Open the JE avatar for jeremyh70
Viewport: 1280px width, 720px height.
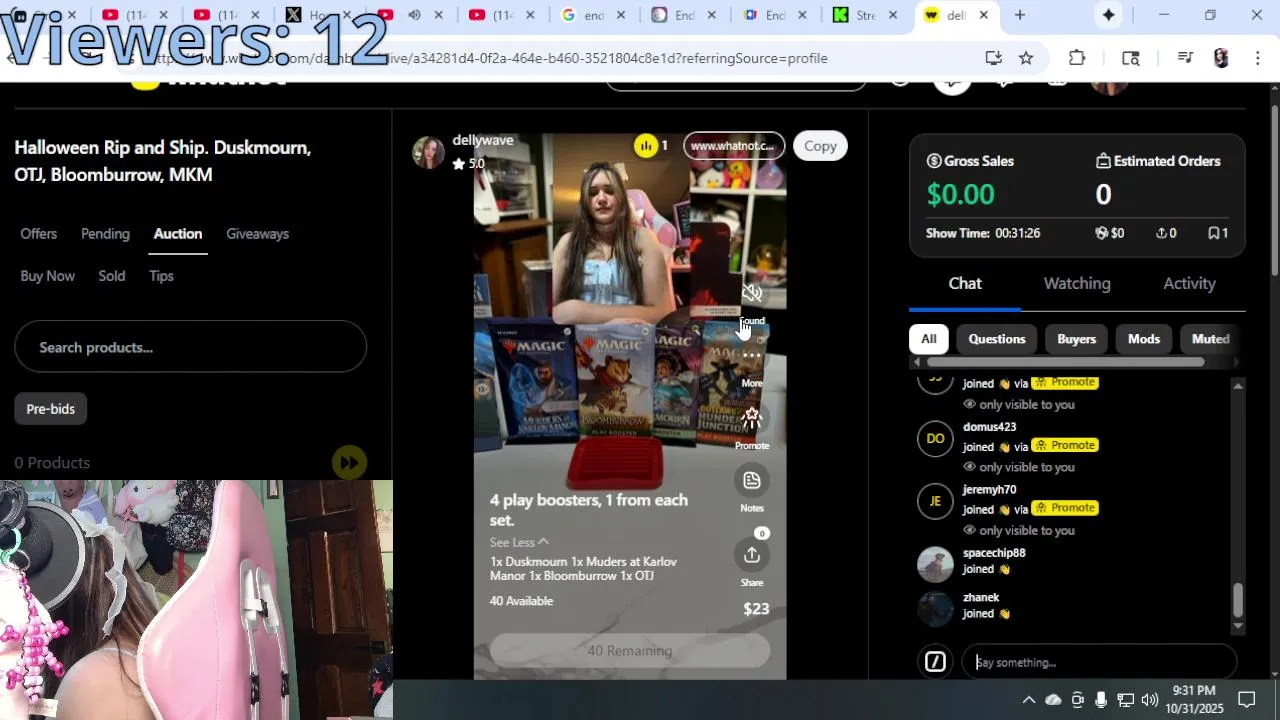(935, 501)
